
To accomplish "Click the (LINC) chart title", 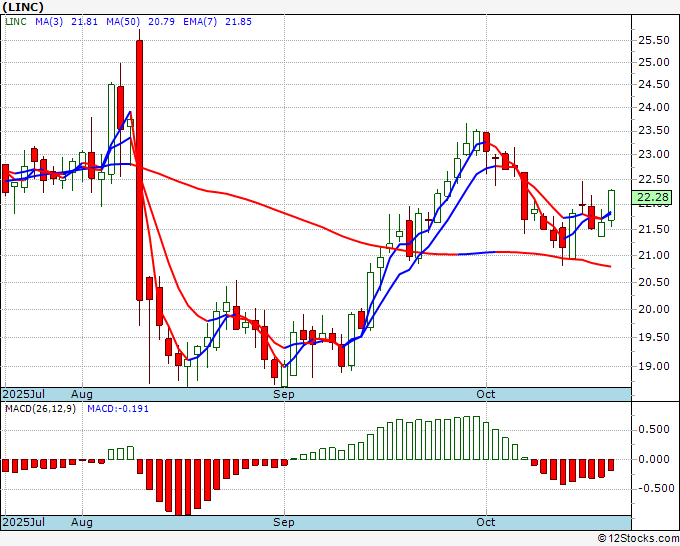I will 23,7.
